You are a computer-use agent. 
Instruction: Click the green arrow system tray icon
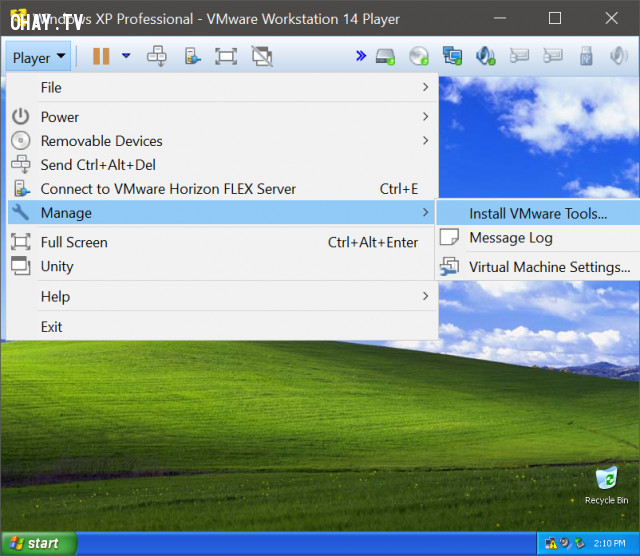click(x=580, y=543)
